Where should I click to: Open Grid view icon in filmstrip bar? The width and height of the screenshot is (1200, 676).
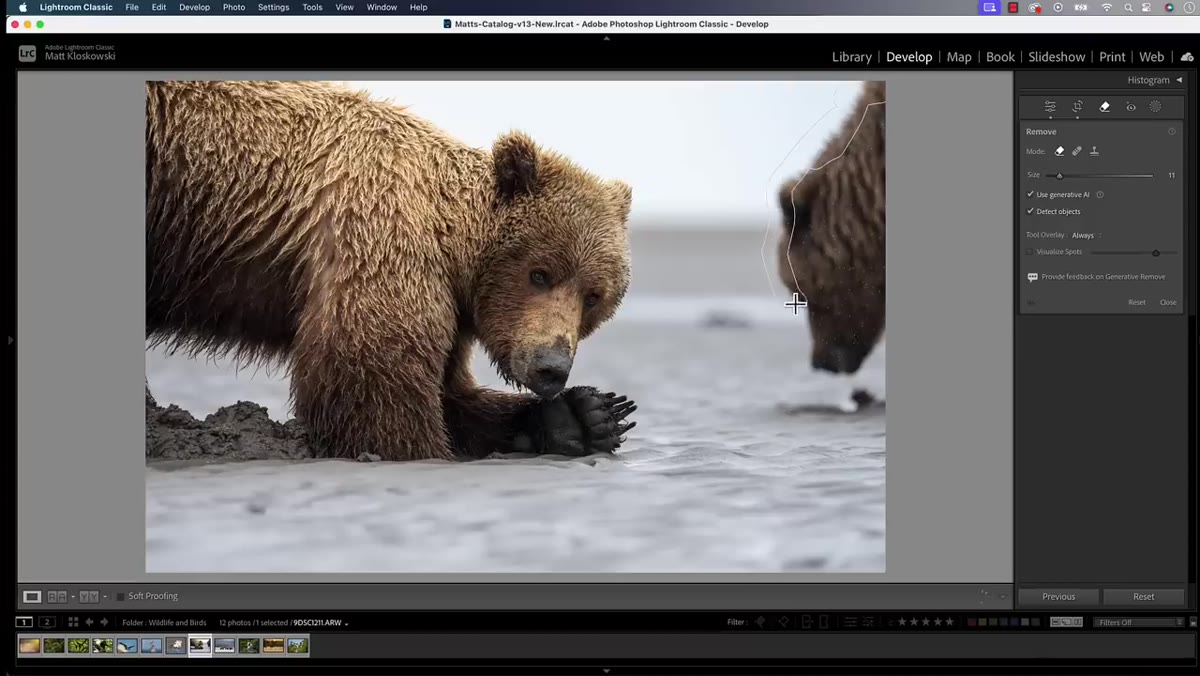click(x=73, y=622)
